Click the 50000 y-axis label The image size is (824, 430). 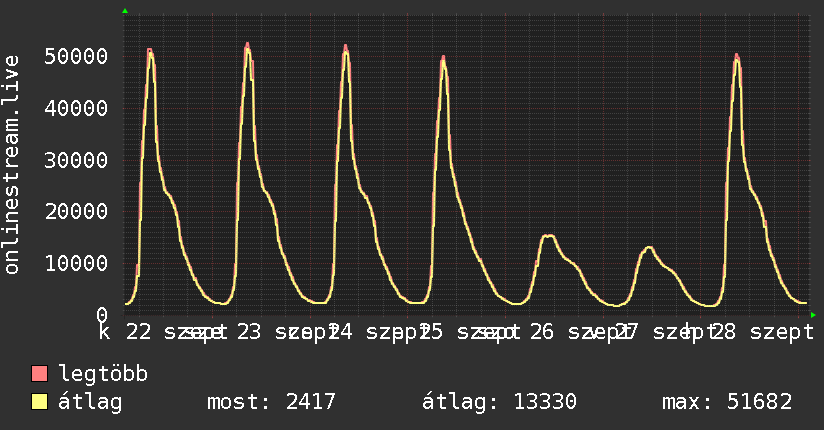76,56
